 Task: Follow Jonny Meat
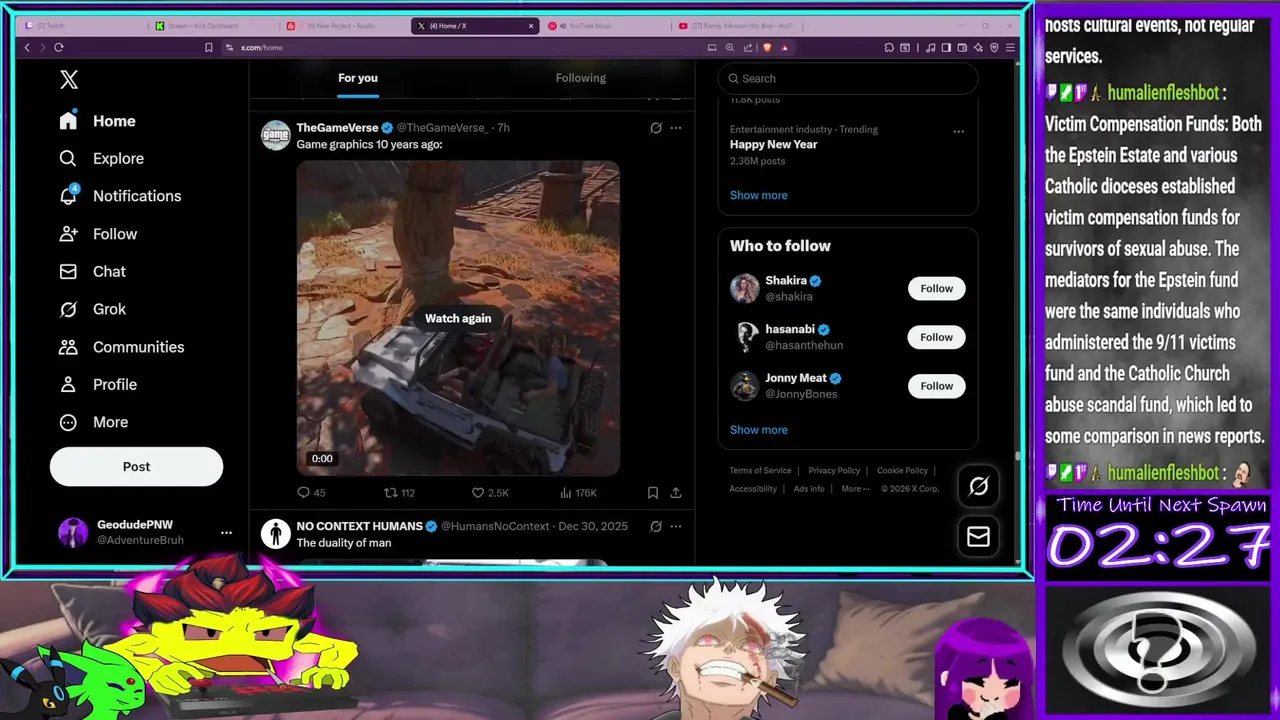click(937, 386)
